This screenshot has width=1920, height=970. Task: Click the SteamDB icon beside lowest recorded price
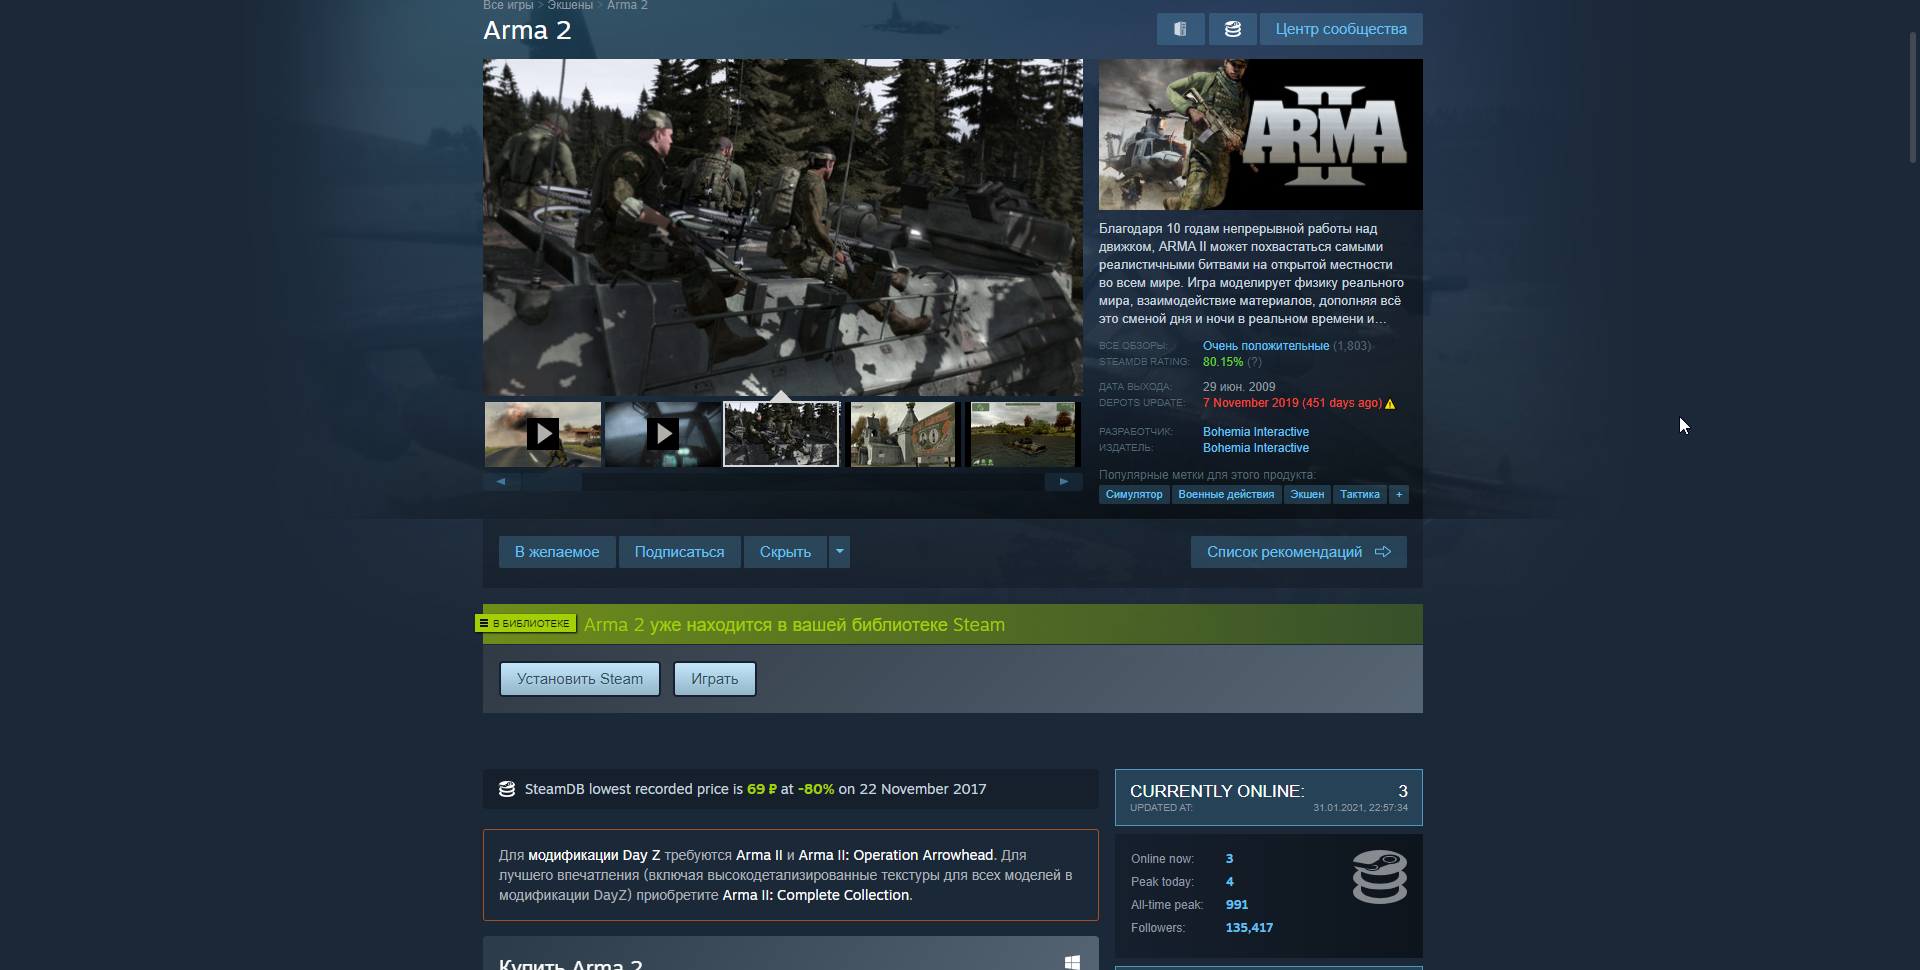[507, 789]
